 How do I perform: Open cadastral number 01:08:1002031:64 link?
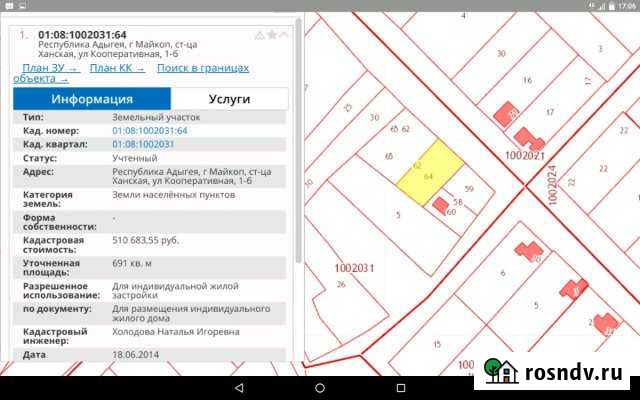coord(150,131)
